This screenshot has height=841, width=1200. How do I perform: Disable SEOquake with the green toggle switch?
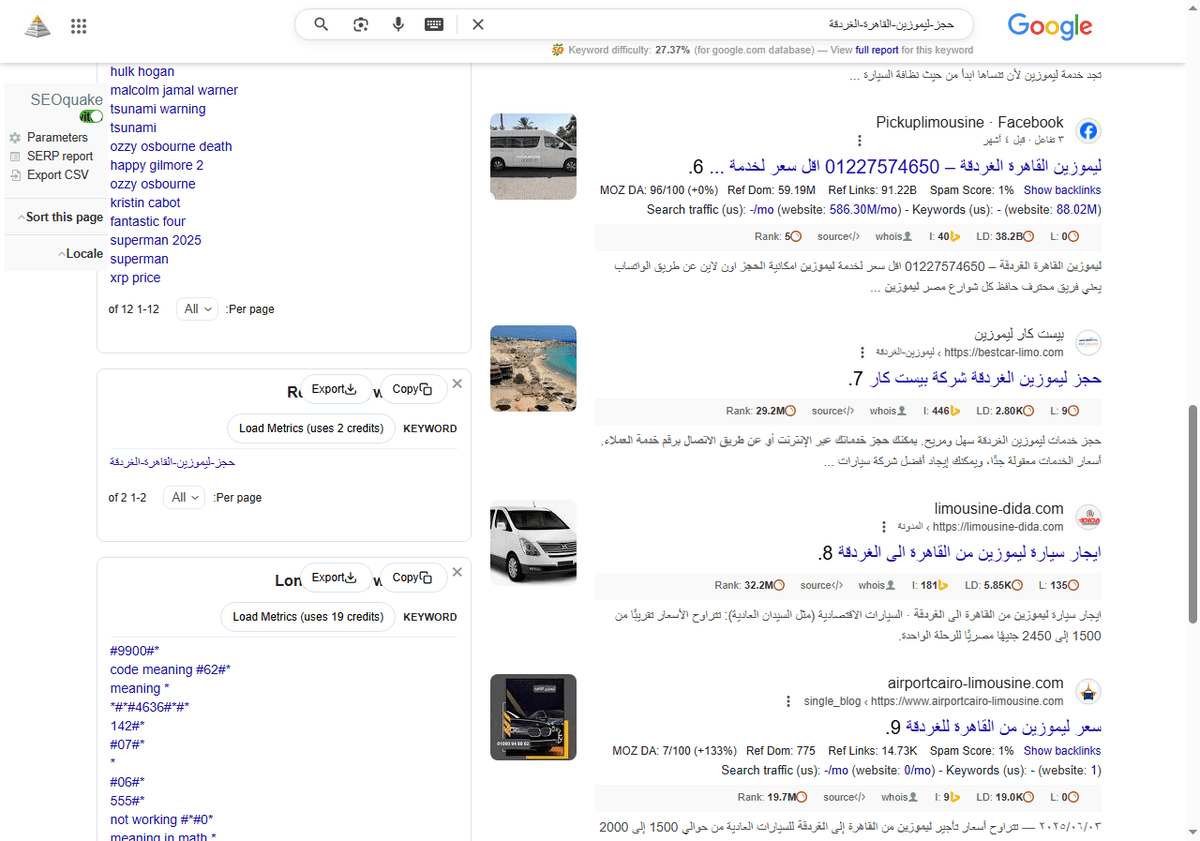(x=91, y=116)
